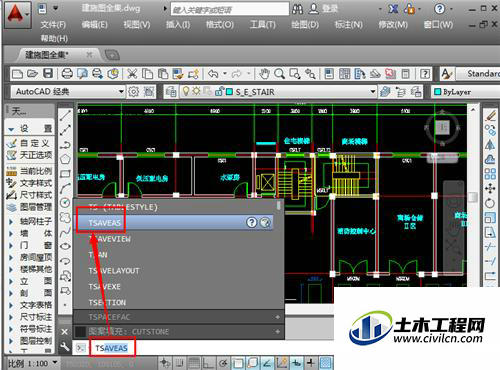
Task: Open the 比例 1:100 scale dropdown
Action: pos(32,363)
